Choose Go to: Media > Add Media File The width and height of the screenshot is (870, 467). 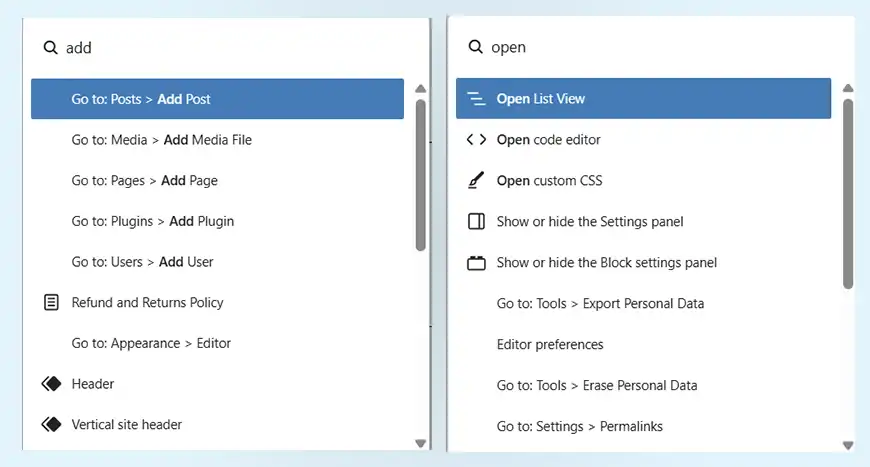tap(161, 140)
